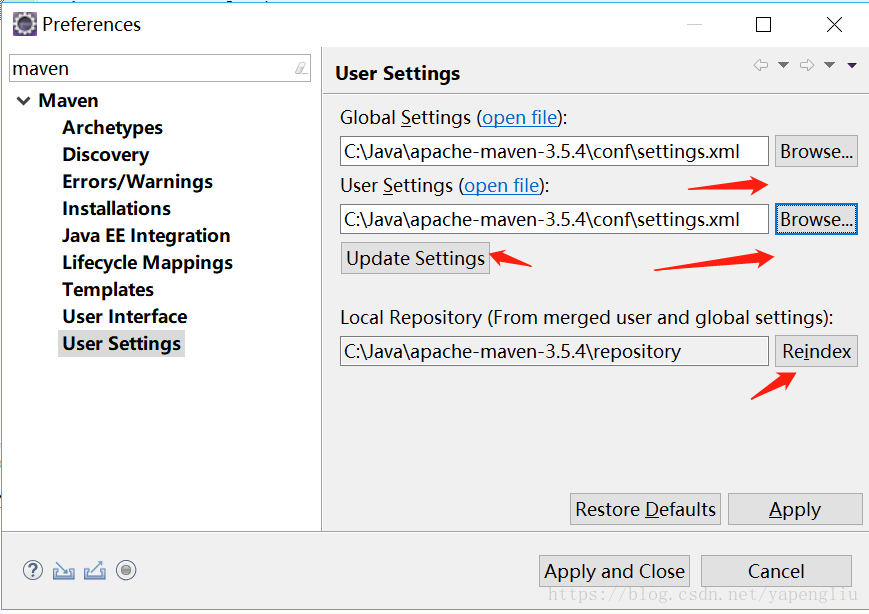869x614 pixels.
Task: Collapse the Maven tree node
Action: pyautogui.click(x=23, y=101)
